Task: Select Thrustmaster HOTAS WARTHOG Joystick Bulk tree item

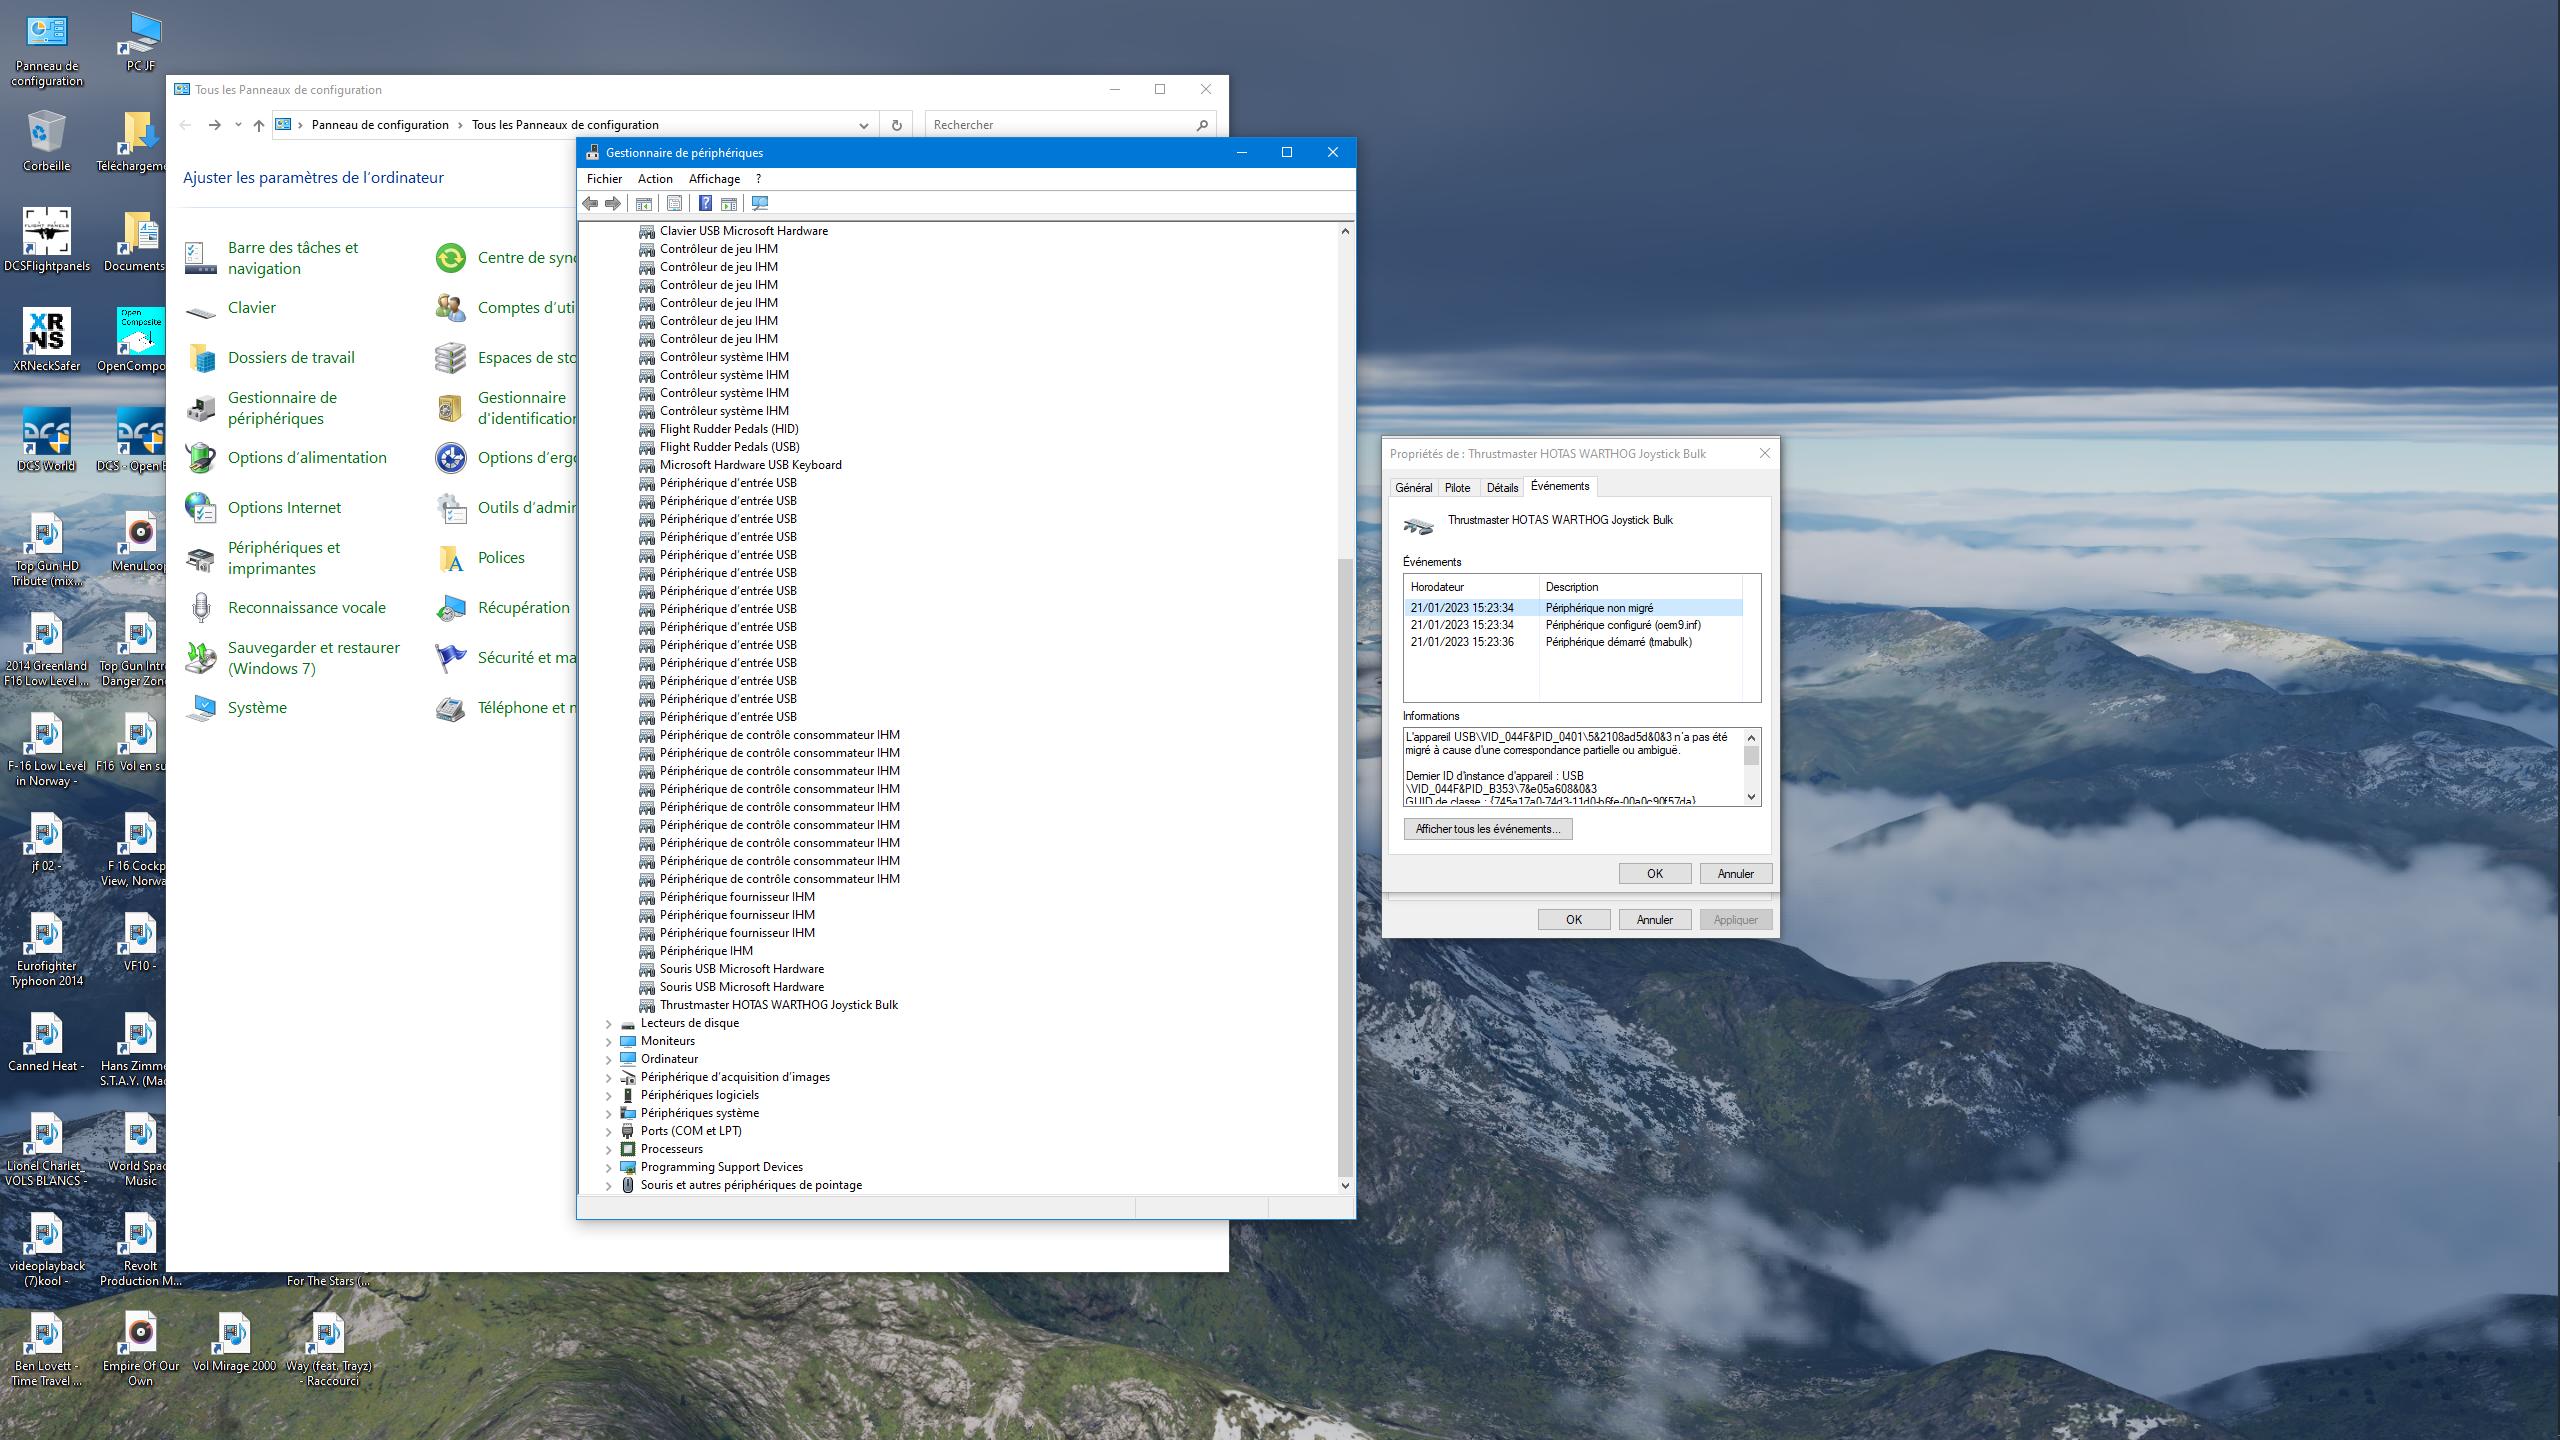Action: (778, 1005)
